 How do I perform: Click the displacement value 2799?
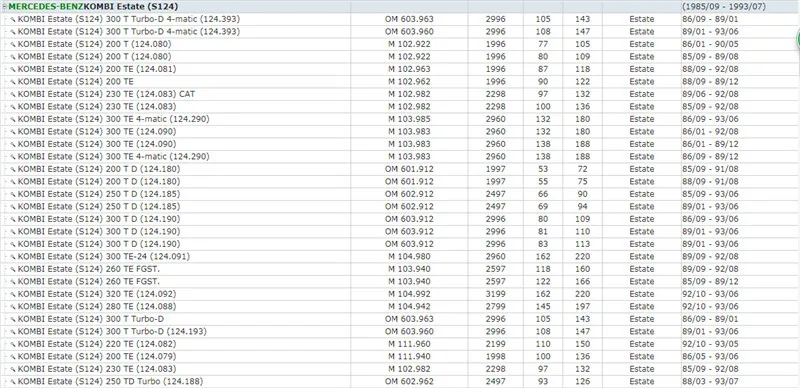[x=495, y=306]
